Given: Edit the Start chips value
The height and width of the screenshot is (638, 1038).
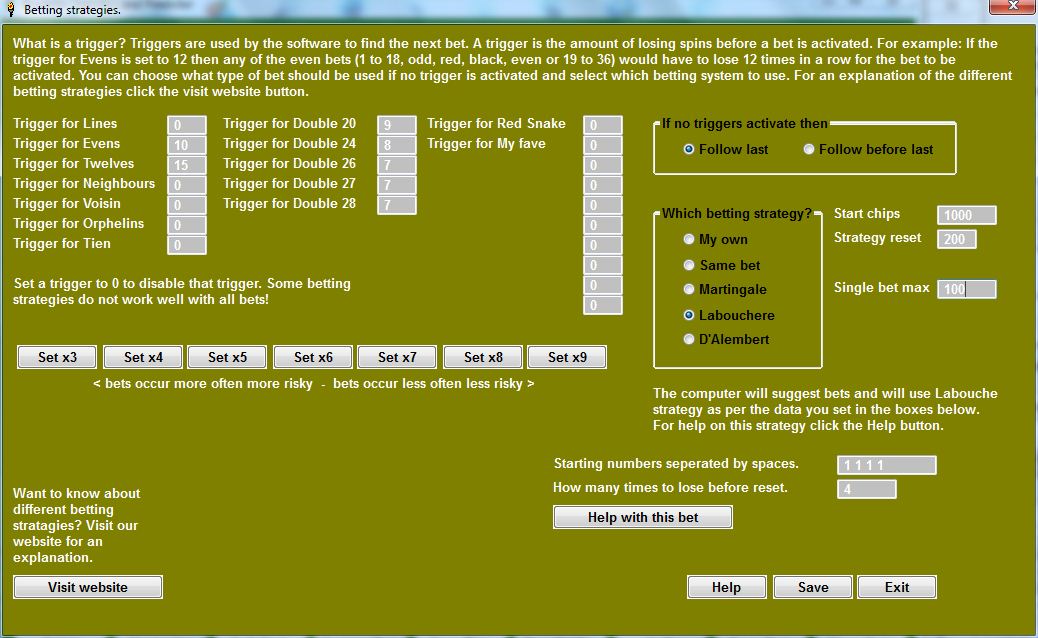Looking at the screenshot, I should pos(965,214).
